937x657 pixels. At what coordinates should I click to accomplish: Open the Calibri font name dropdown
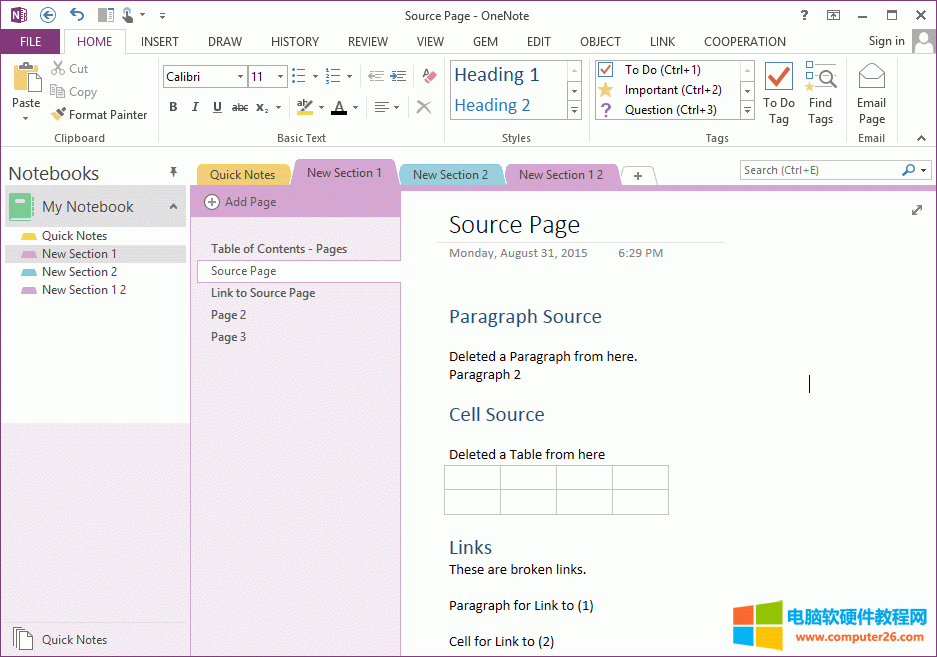[x=240, y=77]
